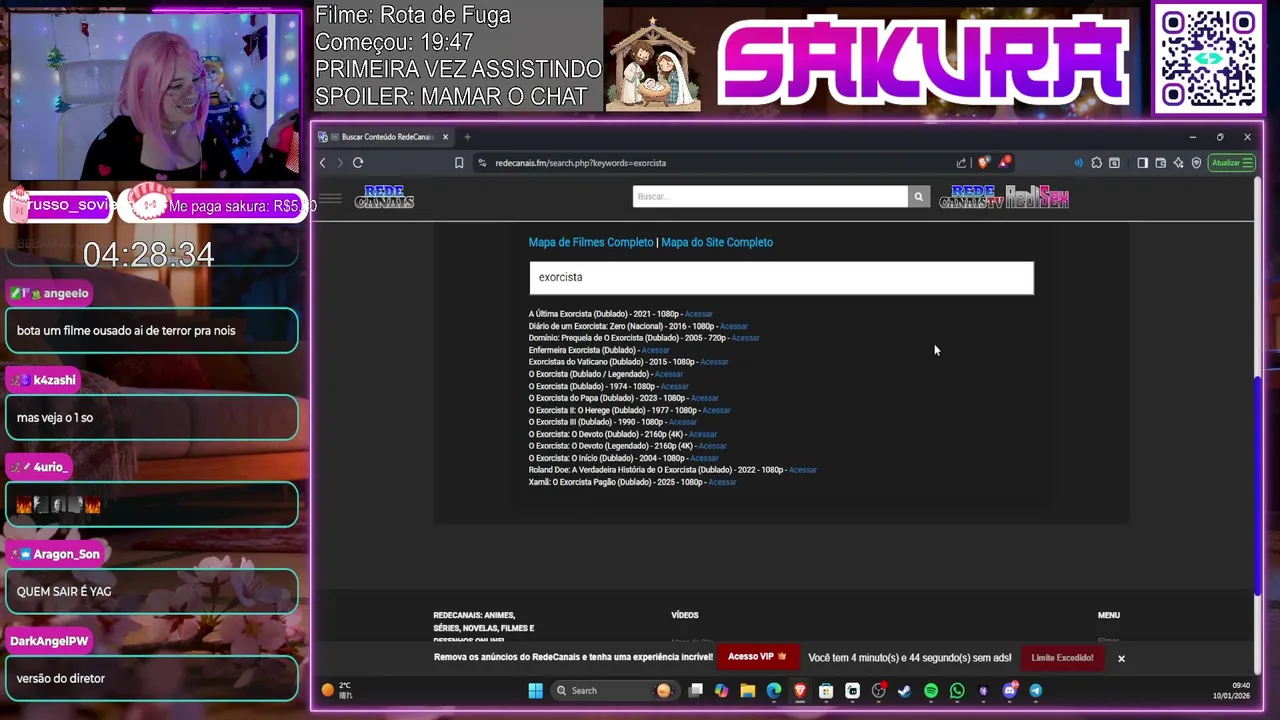The image size is (1280, 720).
Task: Open the Brave Rewards triangle icon
Action: [1005, 162]
